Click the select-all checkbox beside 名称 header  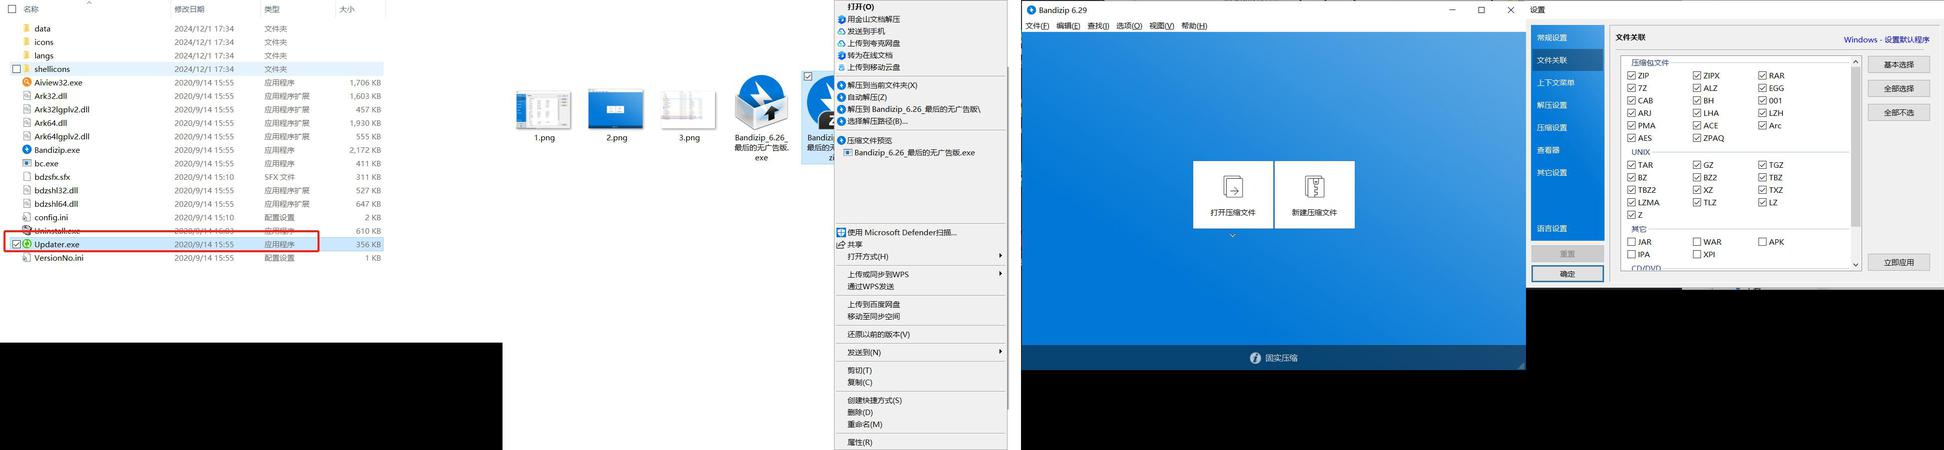[12, 9]
